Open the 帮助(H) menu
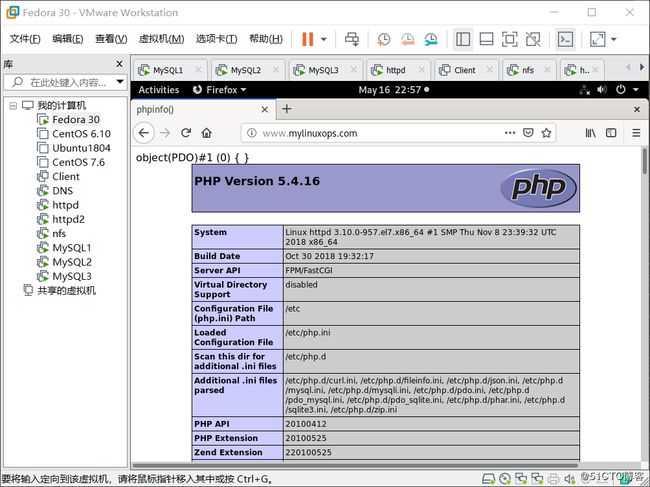Viewport: 650px width, 487px height. 266,39
